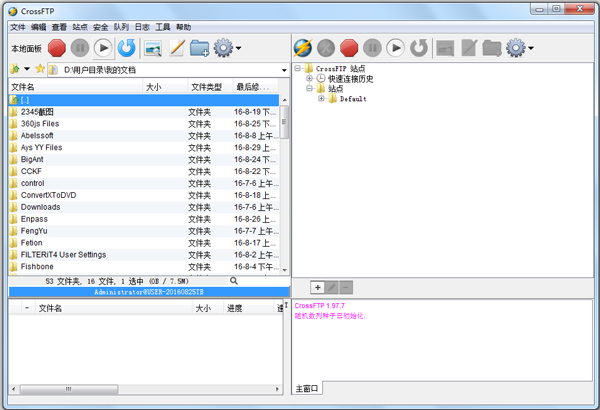Open the 队列 menu
This screenshot has width=600, height=410.
coord(121,27)
